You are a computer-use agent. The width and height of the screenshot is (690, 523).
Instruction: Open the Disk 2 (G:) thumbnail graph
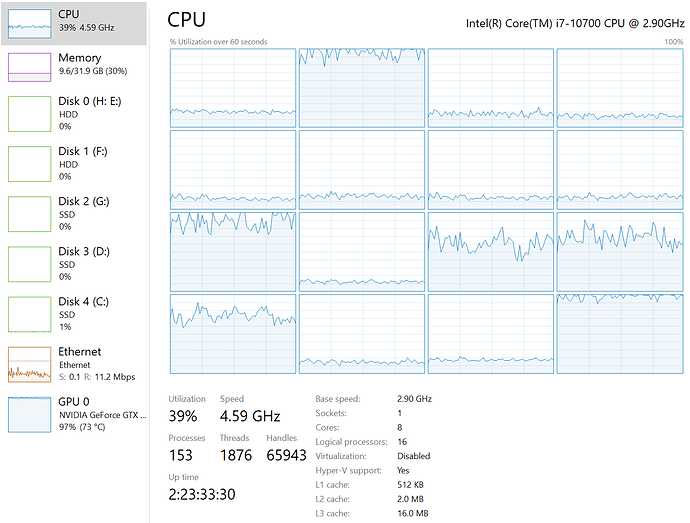[x=29, y=214]
